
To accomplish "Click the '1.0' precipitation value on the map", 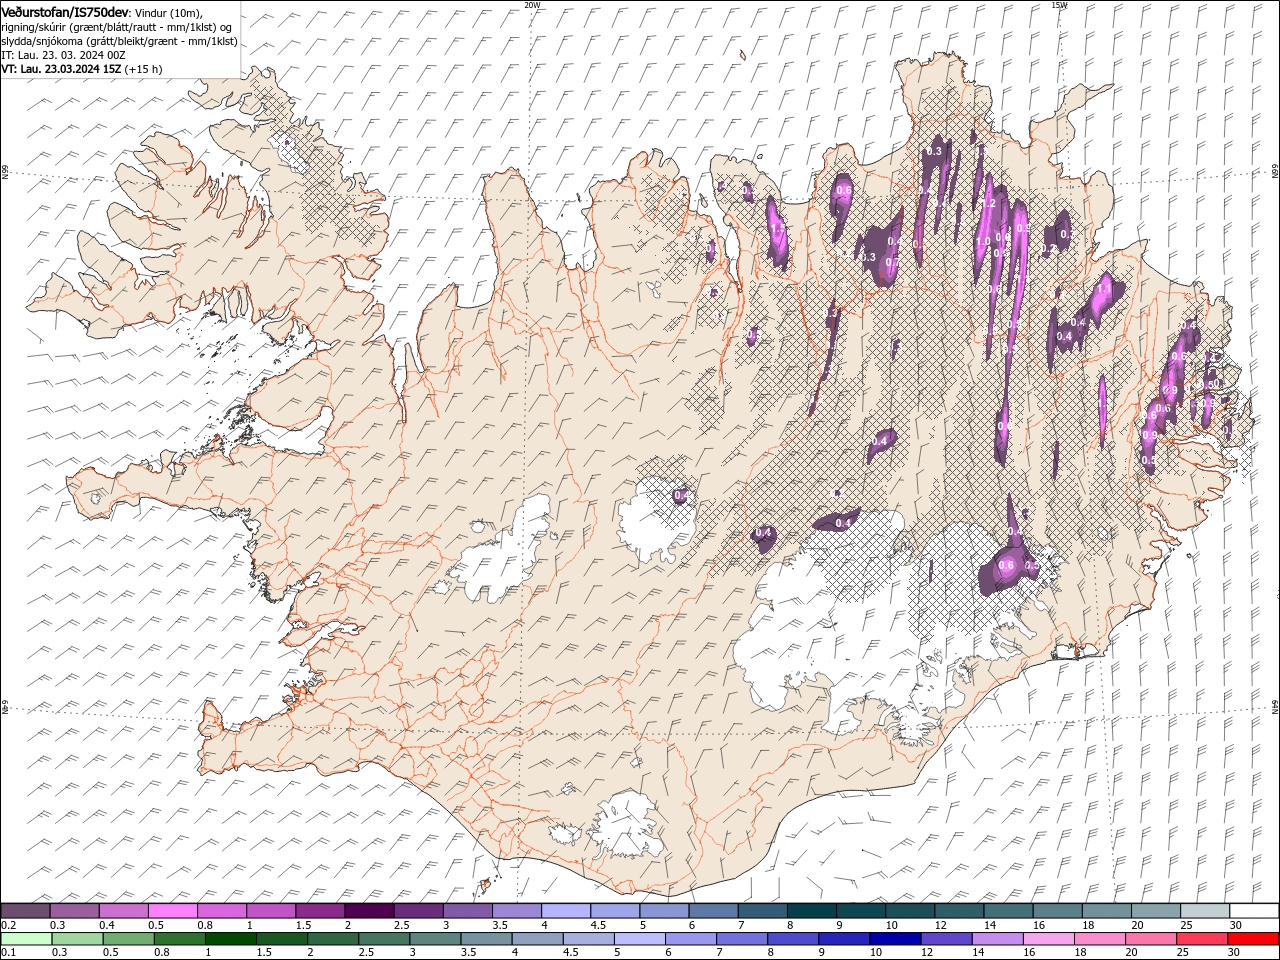I will coord(984,241).
